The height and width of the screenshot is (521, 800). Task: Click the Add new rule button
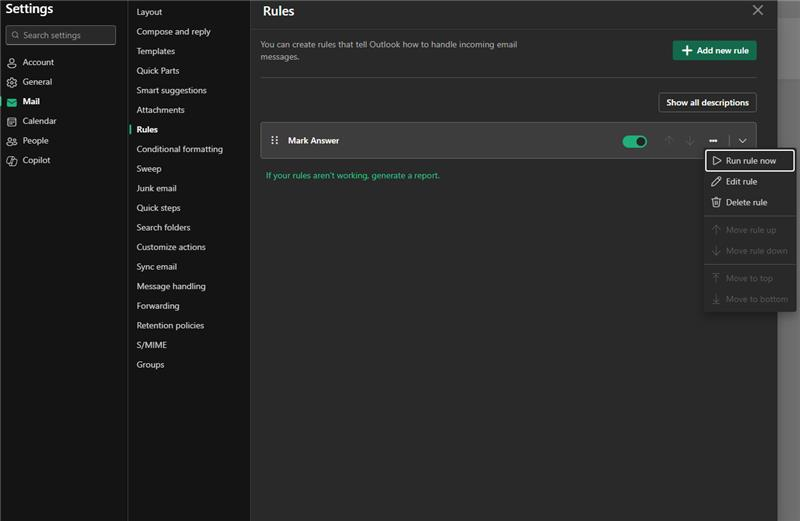pos(714,51)
